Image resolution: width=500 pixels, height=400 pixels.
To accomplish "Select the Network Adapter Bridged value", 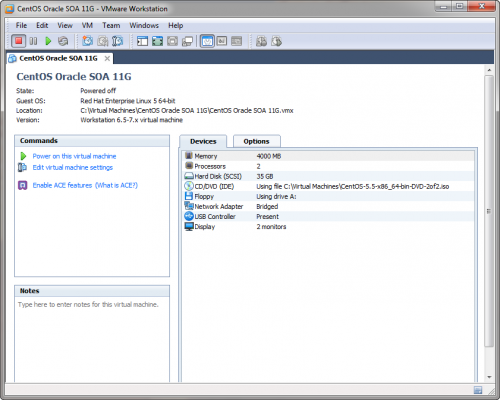I will click(267, 206).
